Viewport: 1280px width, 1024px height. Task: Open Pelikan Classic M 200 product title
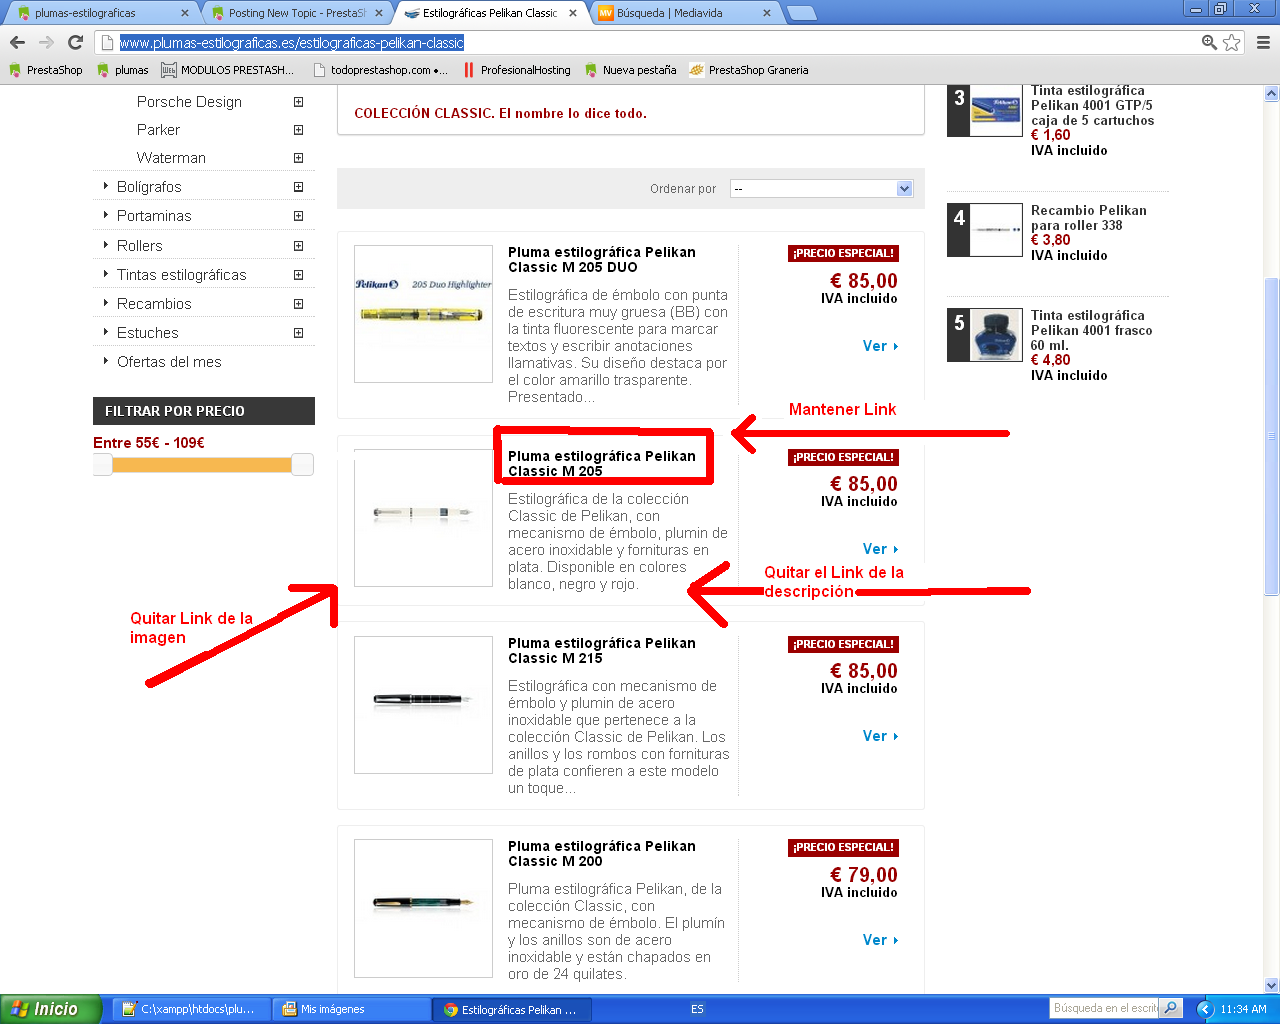[x=601, y=854]
